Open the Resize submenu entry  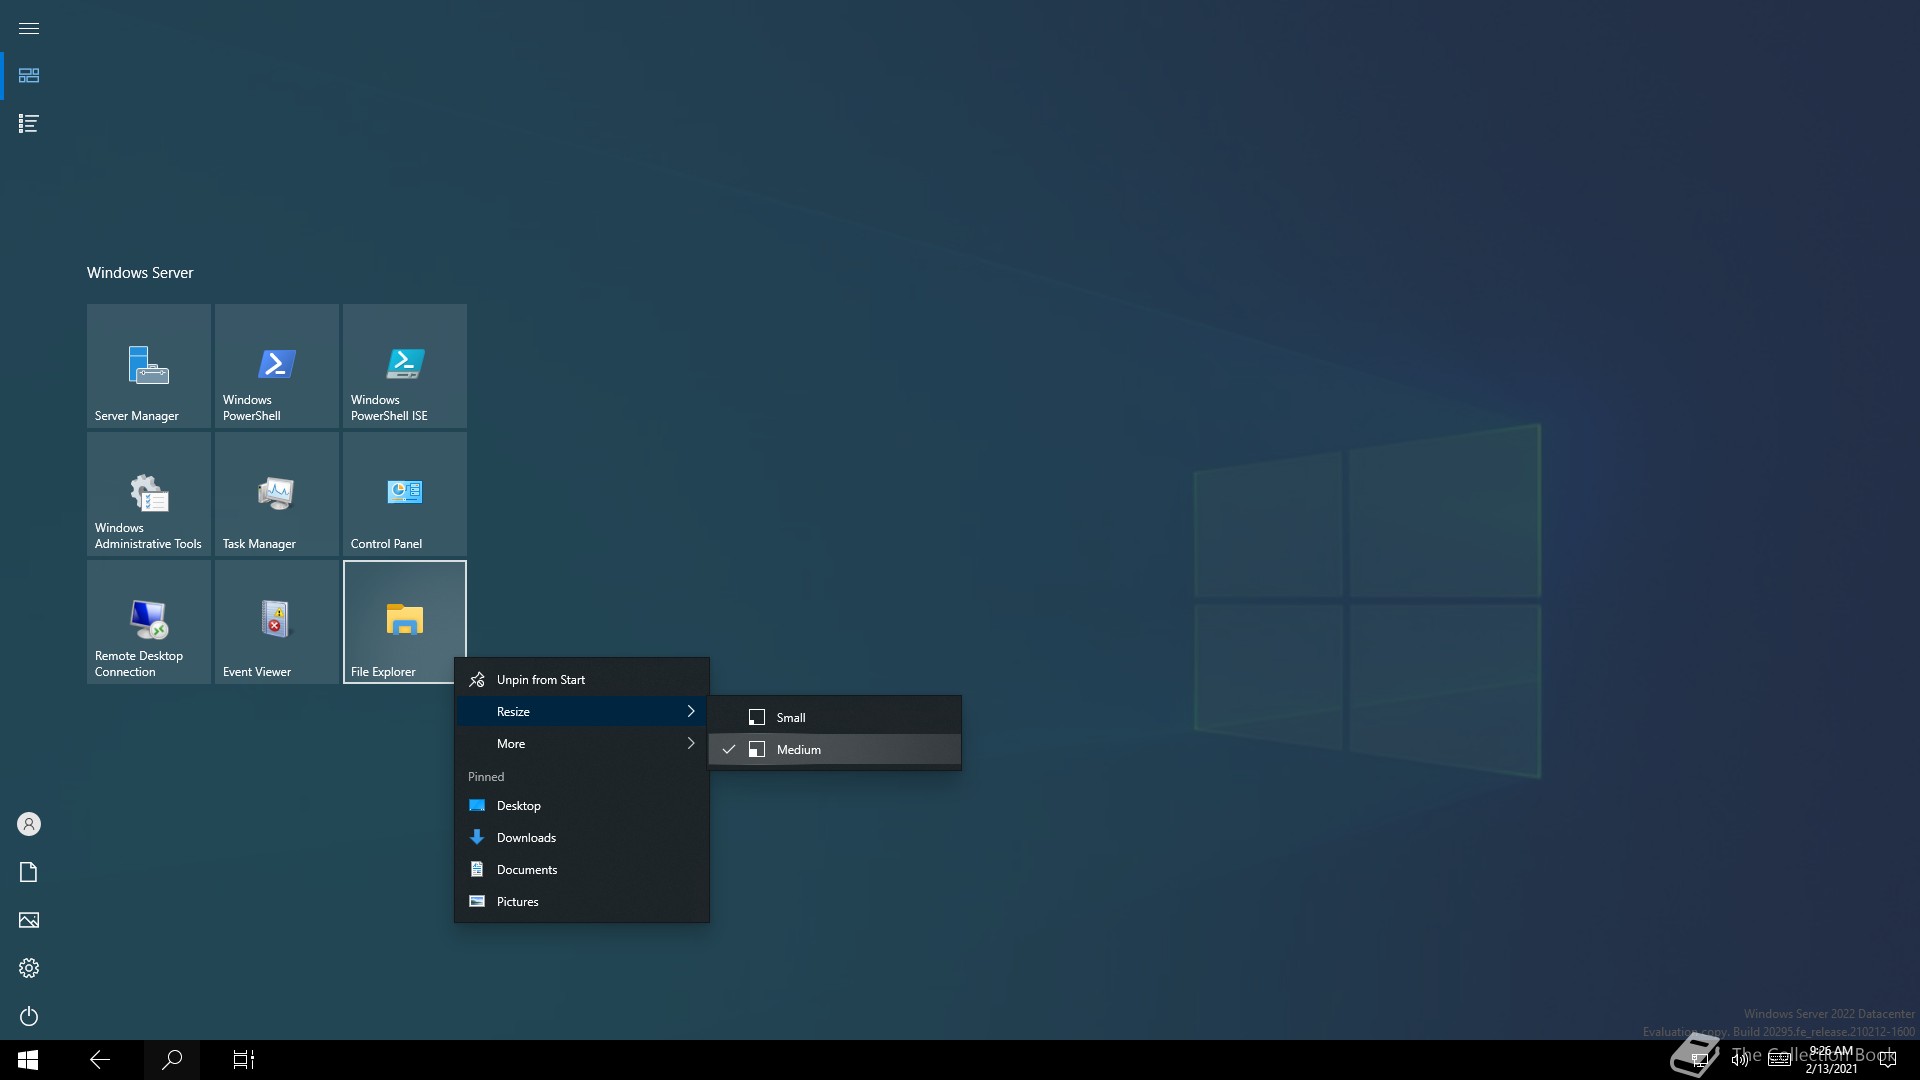point(582,712)
